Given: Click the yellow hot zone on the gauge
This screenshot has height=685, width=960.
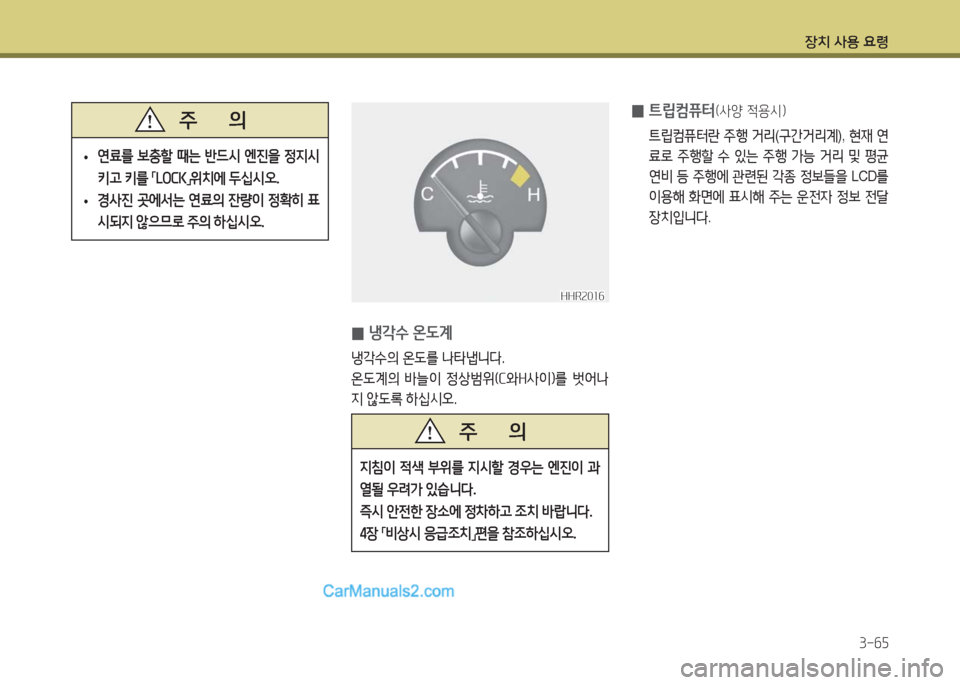Looking at the screenshot, I should click(x=519, y=176).
